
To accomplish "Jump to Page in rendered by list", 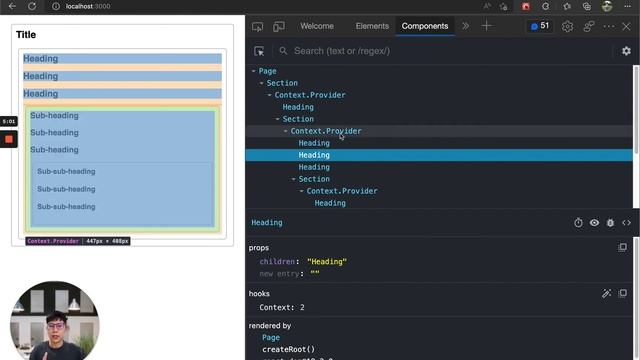I will point(271,338).
